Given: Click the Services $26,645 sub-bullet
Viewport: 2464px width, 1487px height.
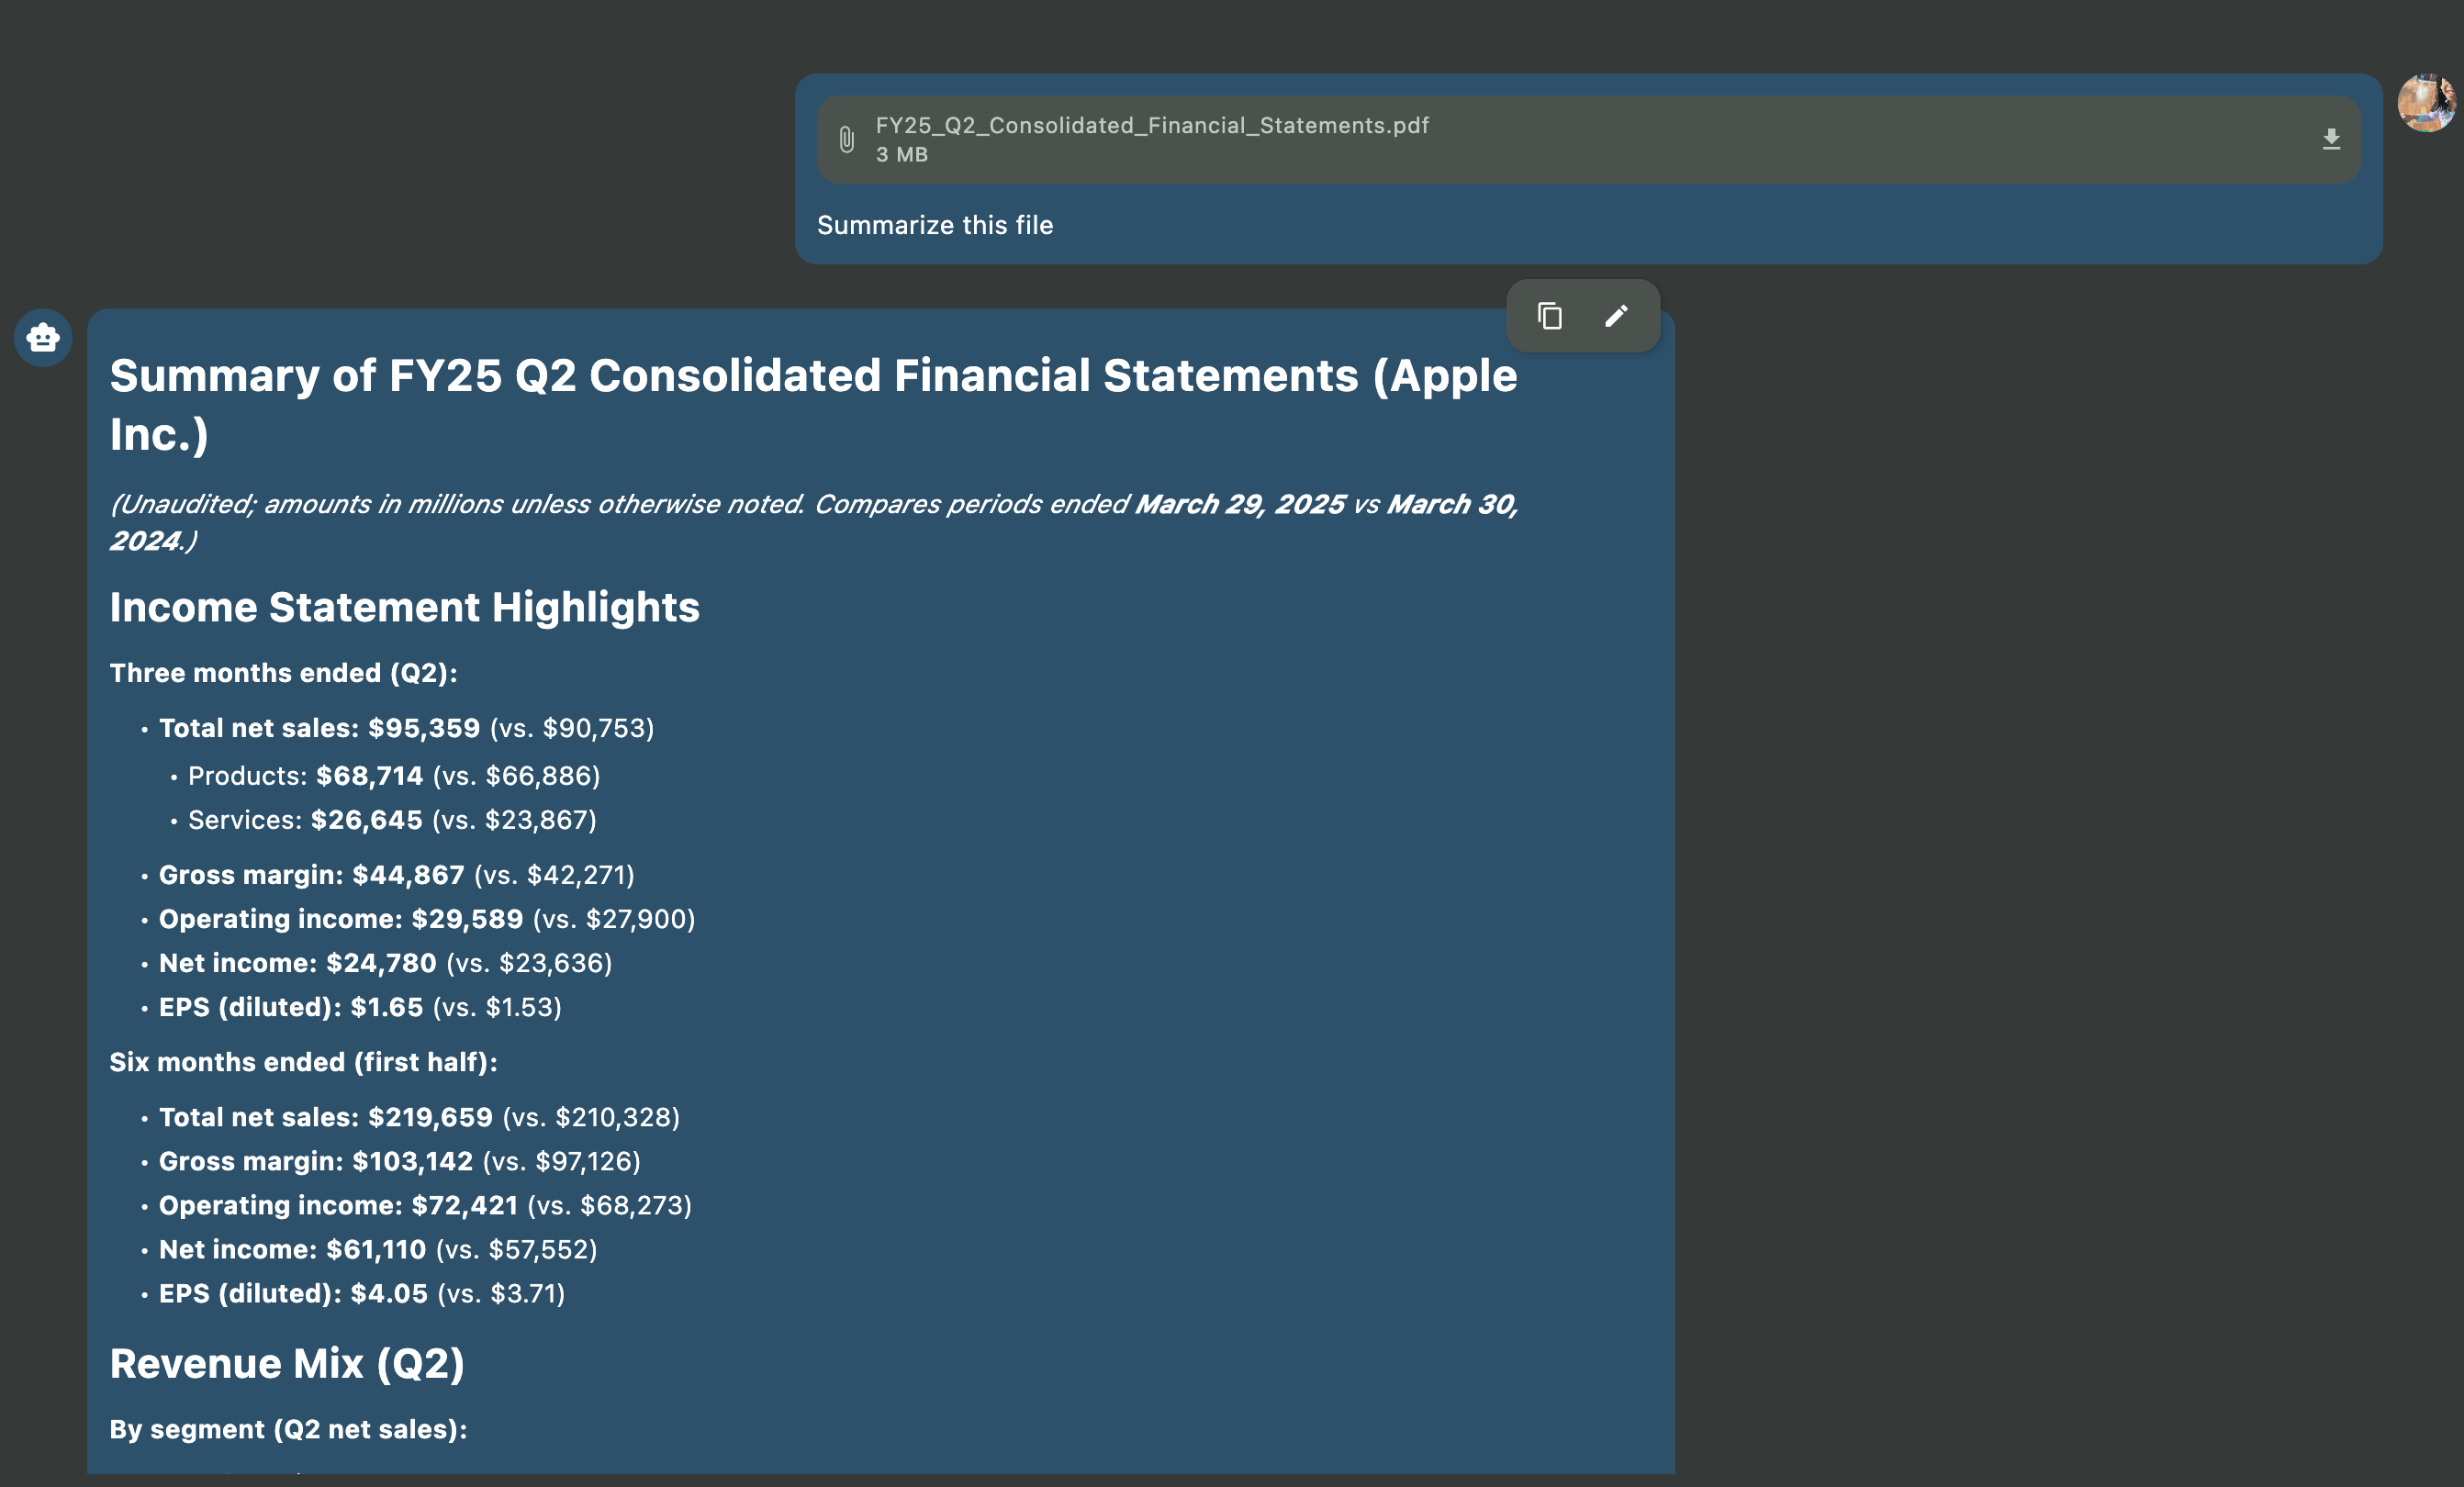Looking at the screenshot, I should (392, 820).
